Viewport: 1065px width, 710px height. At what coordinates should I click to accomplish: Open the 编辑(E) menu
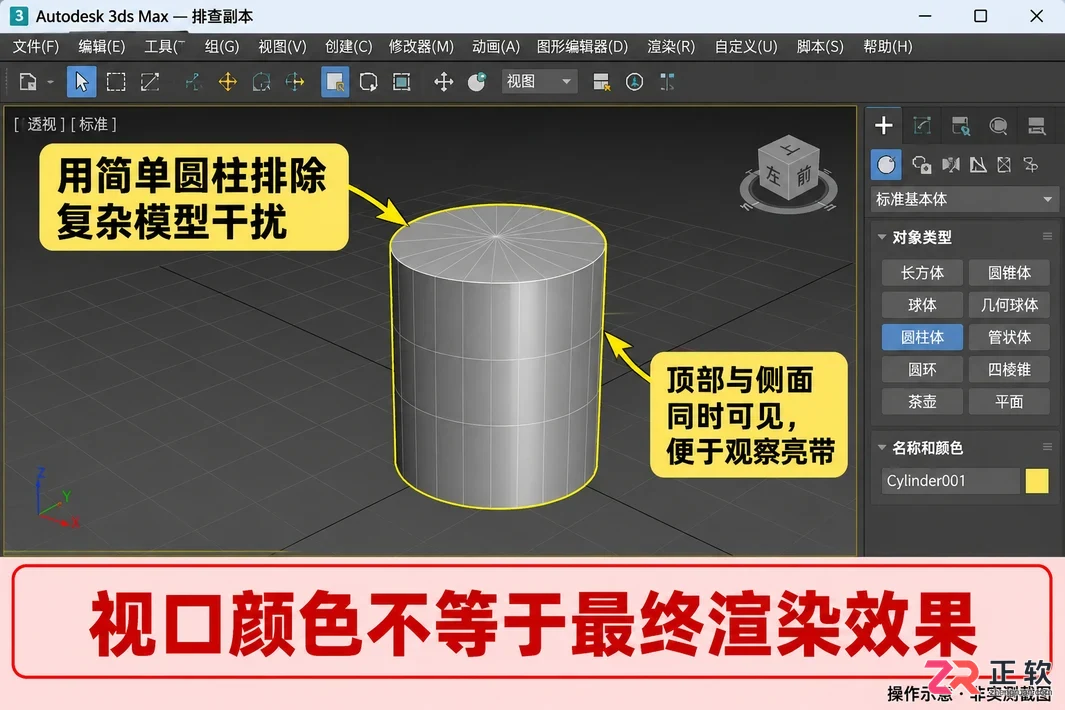101,46
